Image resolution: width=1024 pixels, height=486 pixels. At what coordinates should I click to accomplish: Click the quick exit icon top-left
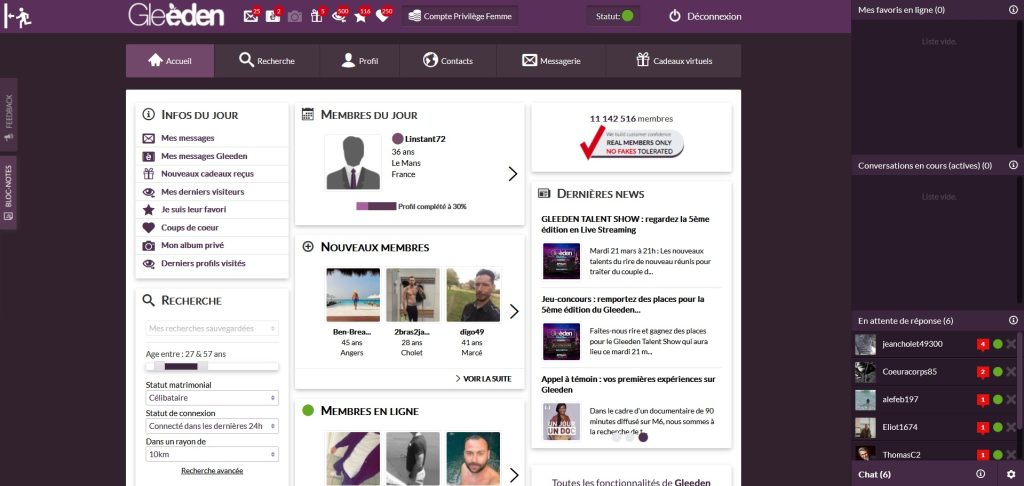click(17, 17)
